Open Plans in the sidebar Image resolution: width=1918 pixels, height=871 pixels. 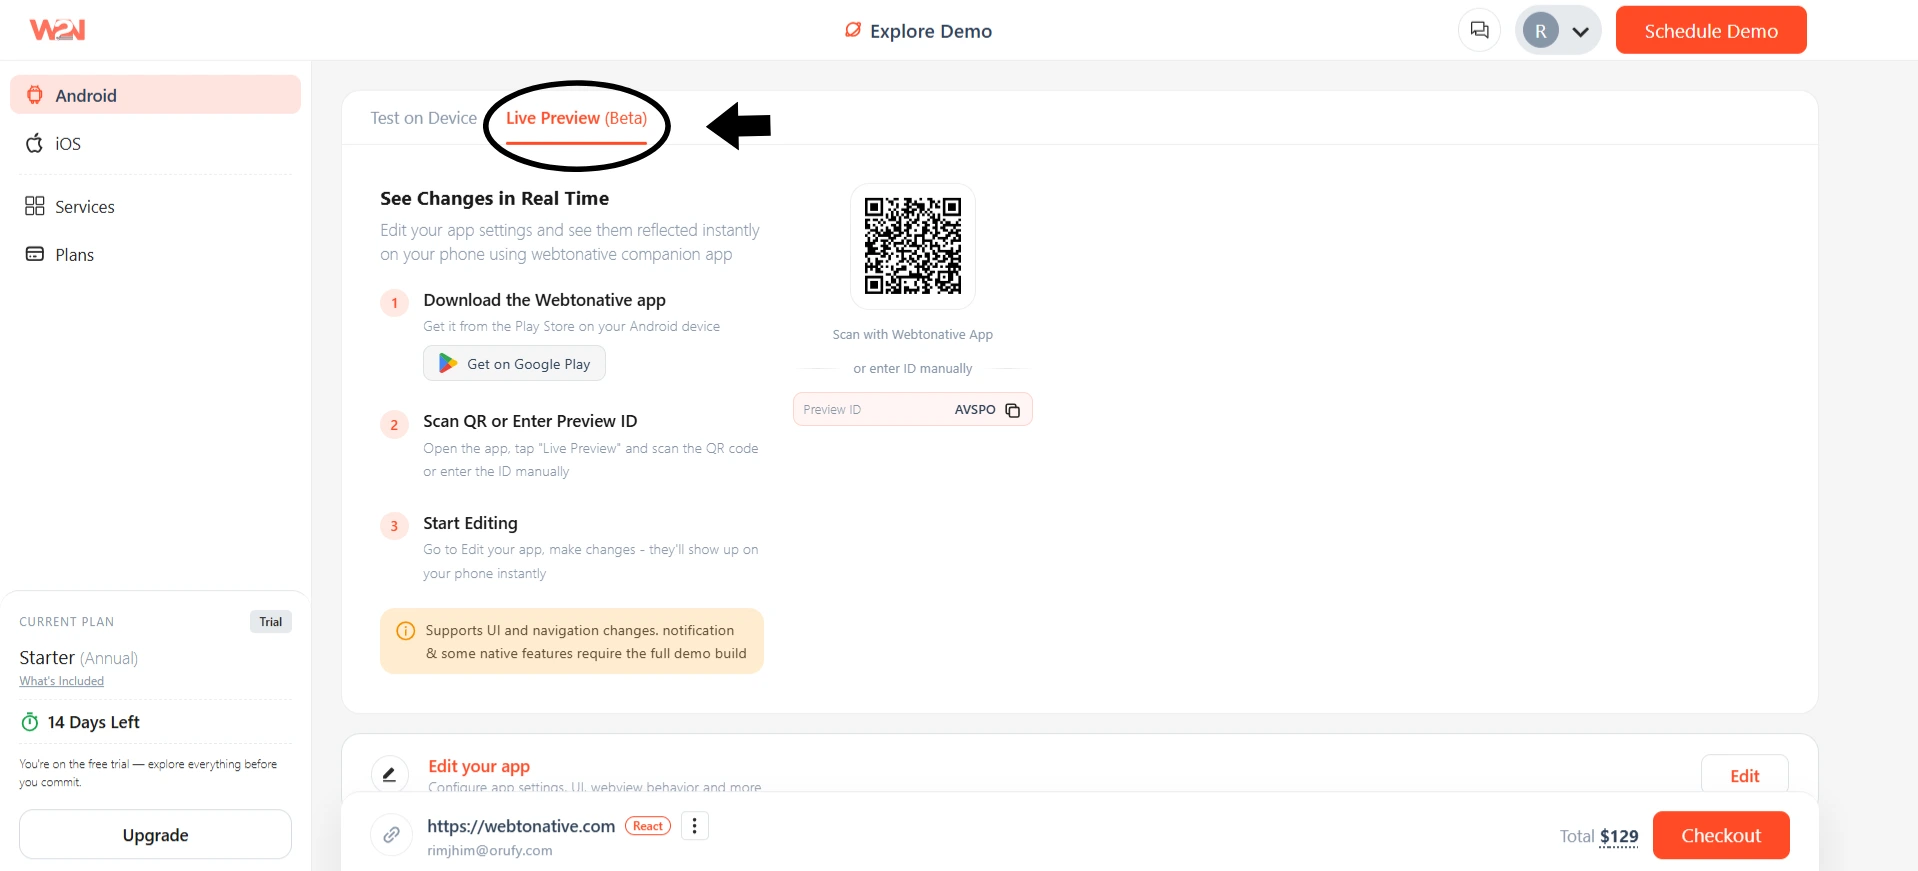pyautogui.click(x=155, y=254)
